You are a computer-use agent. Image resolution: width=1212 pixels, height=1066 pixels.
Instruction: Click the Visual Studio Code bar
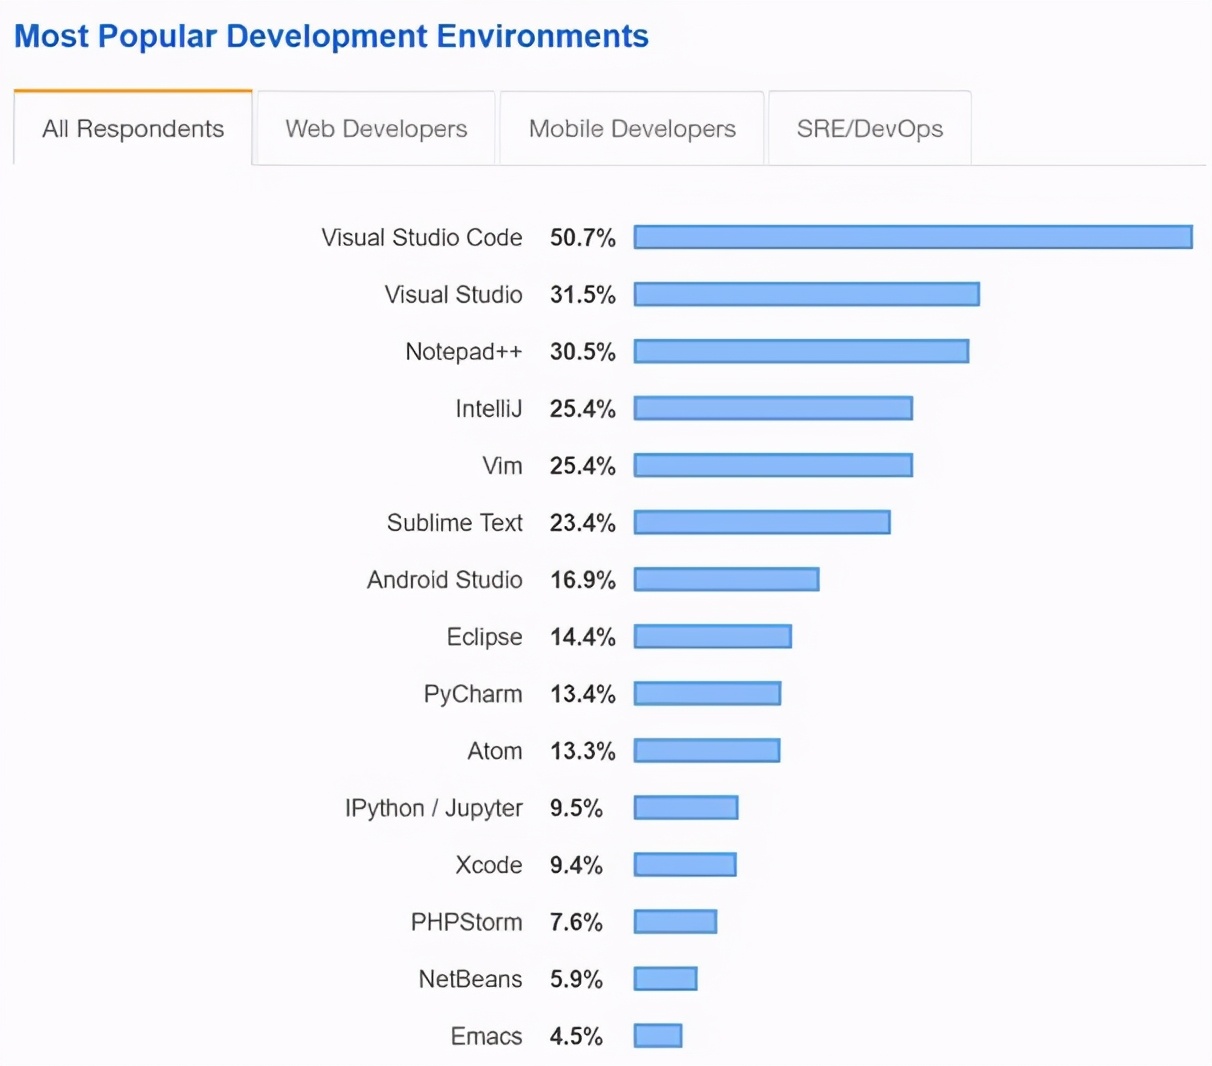click(x=913, y=237)
